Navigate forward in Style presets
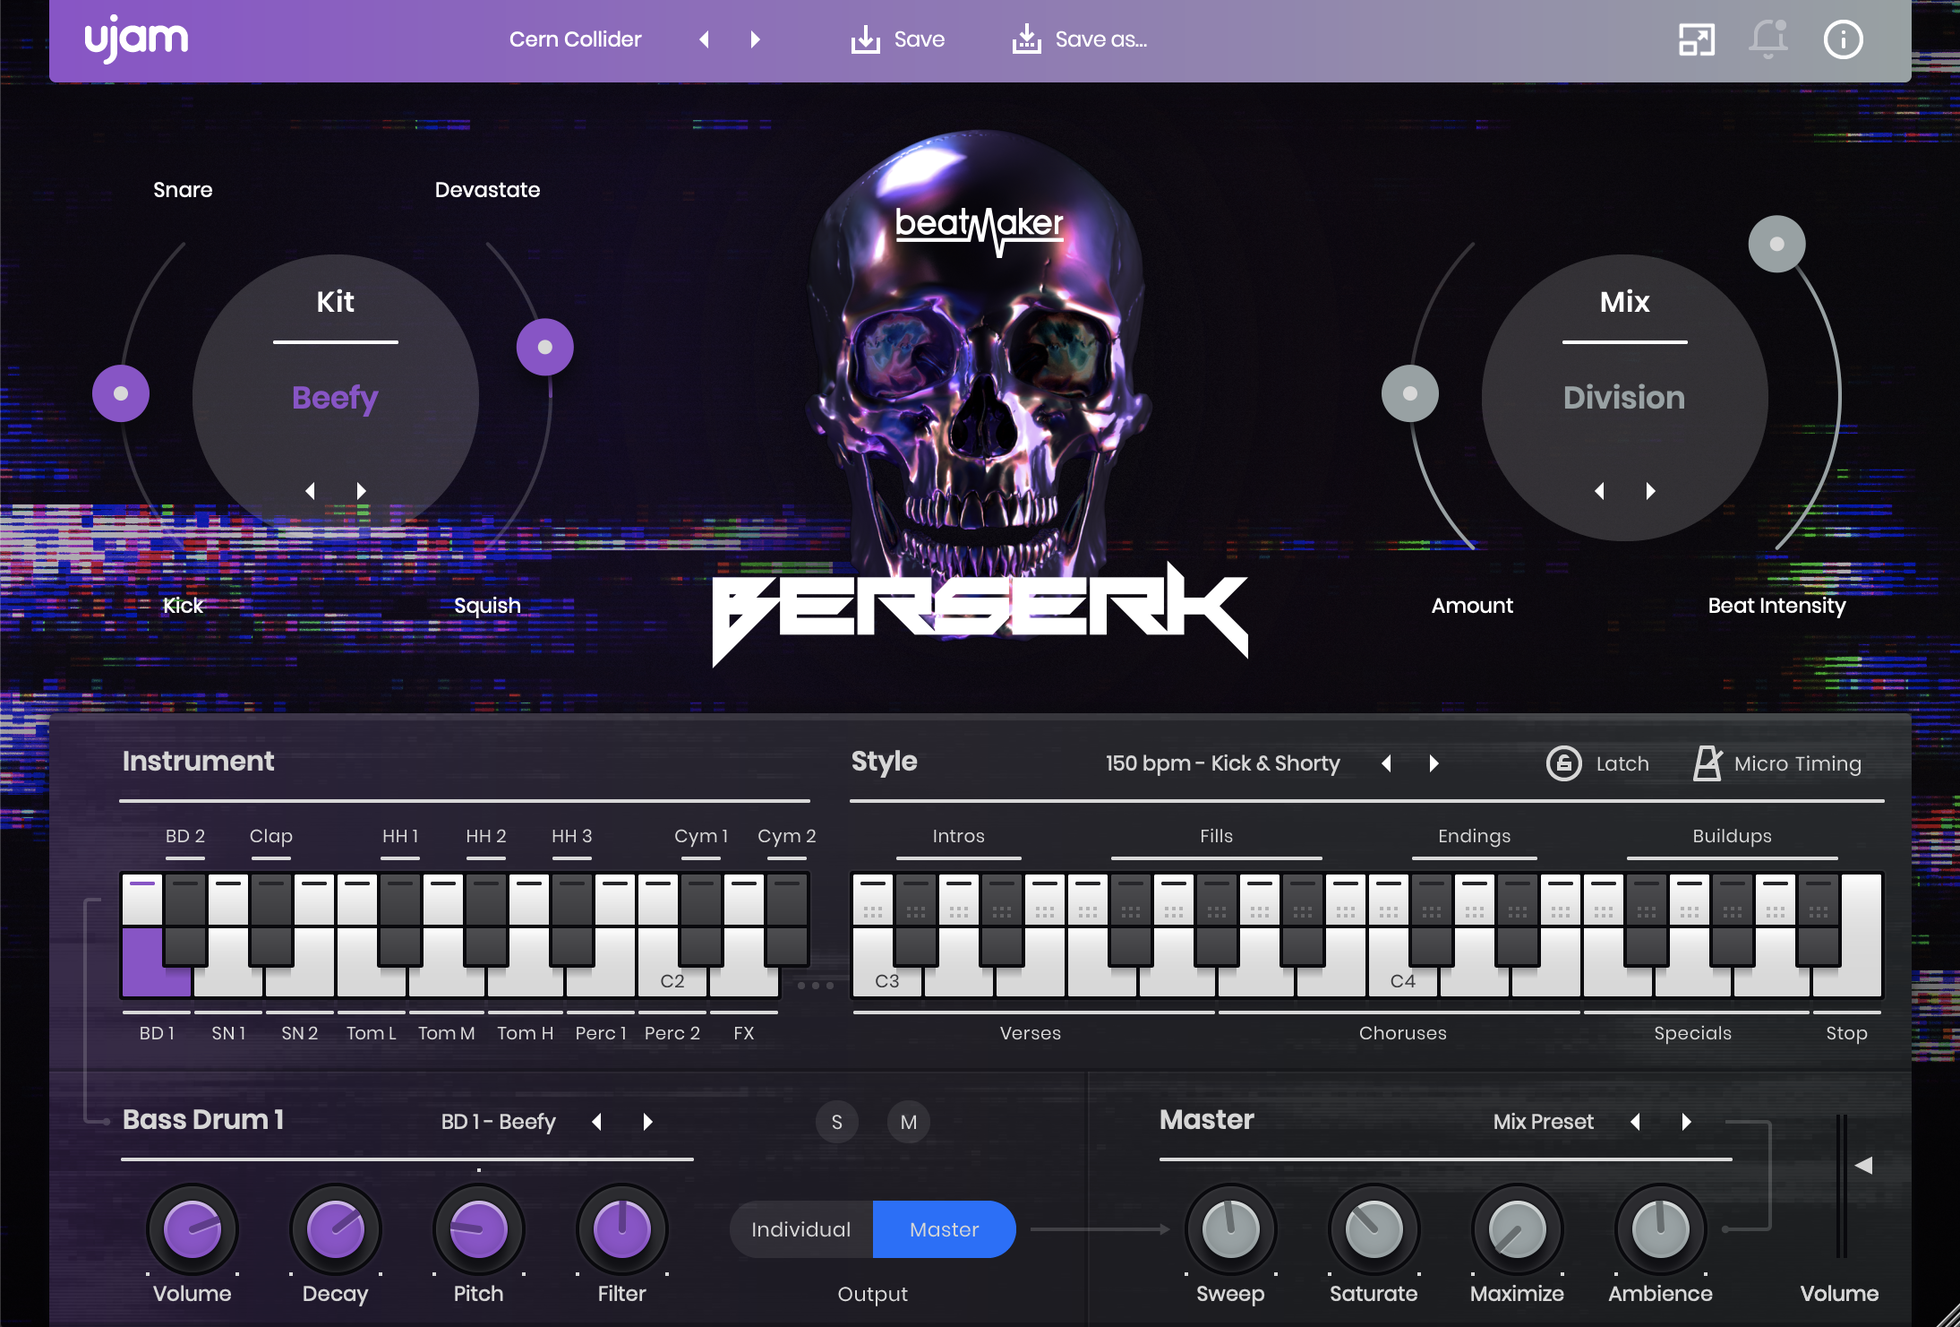This screenshot has width=1960, height=1327. tap(1434, 761)
